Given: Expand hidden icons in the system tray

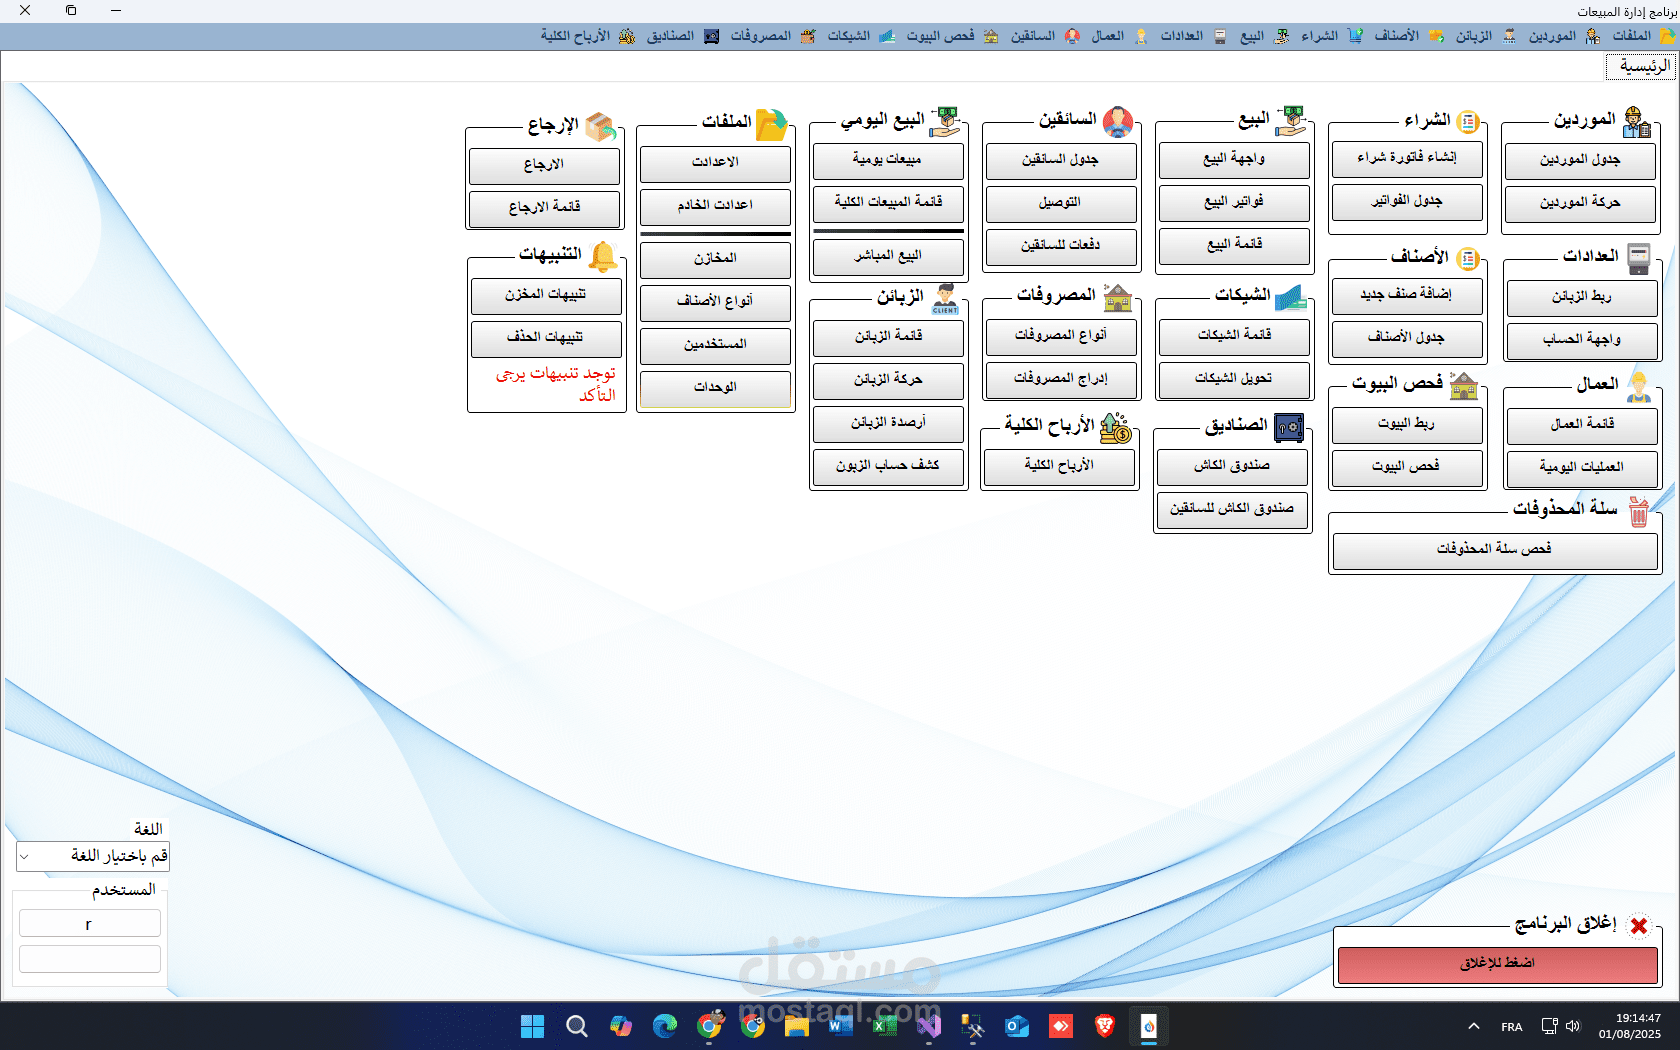Looking at the screenshot, I should point(1474,1026).
